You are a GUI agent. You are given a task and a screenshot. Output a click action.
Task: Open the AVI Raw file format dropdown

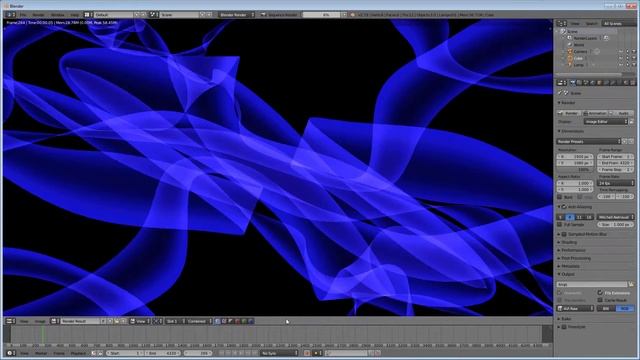[x=575, y=309]
